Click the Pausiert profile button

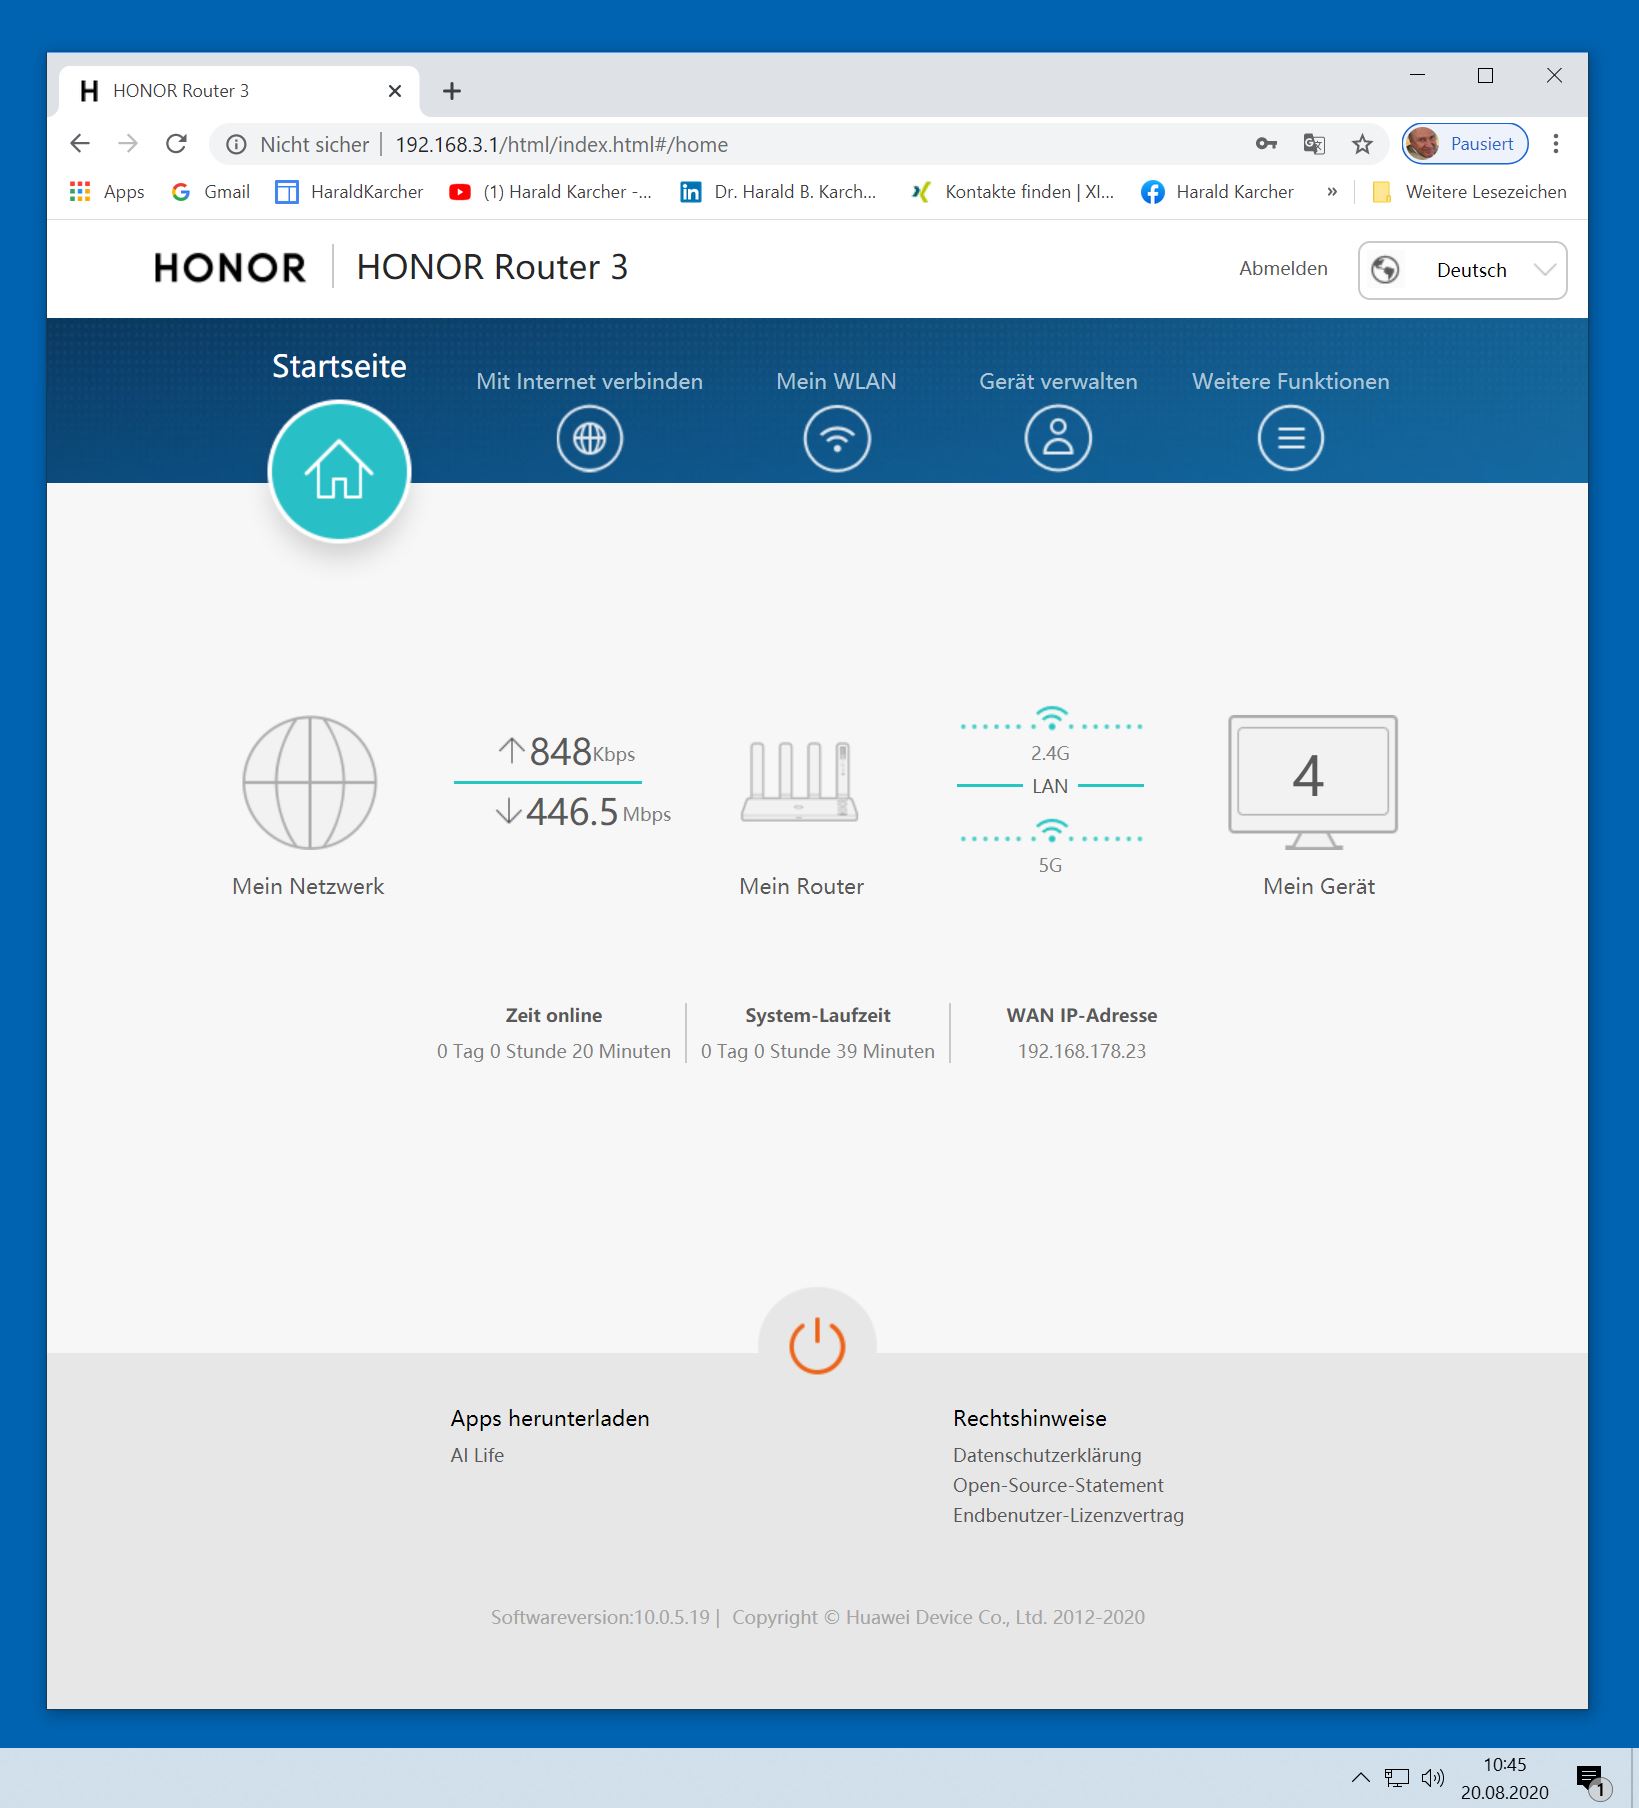click(x=1465, y=144)
